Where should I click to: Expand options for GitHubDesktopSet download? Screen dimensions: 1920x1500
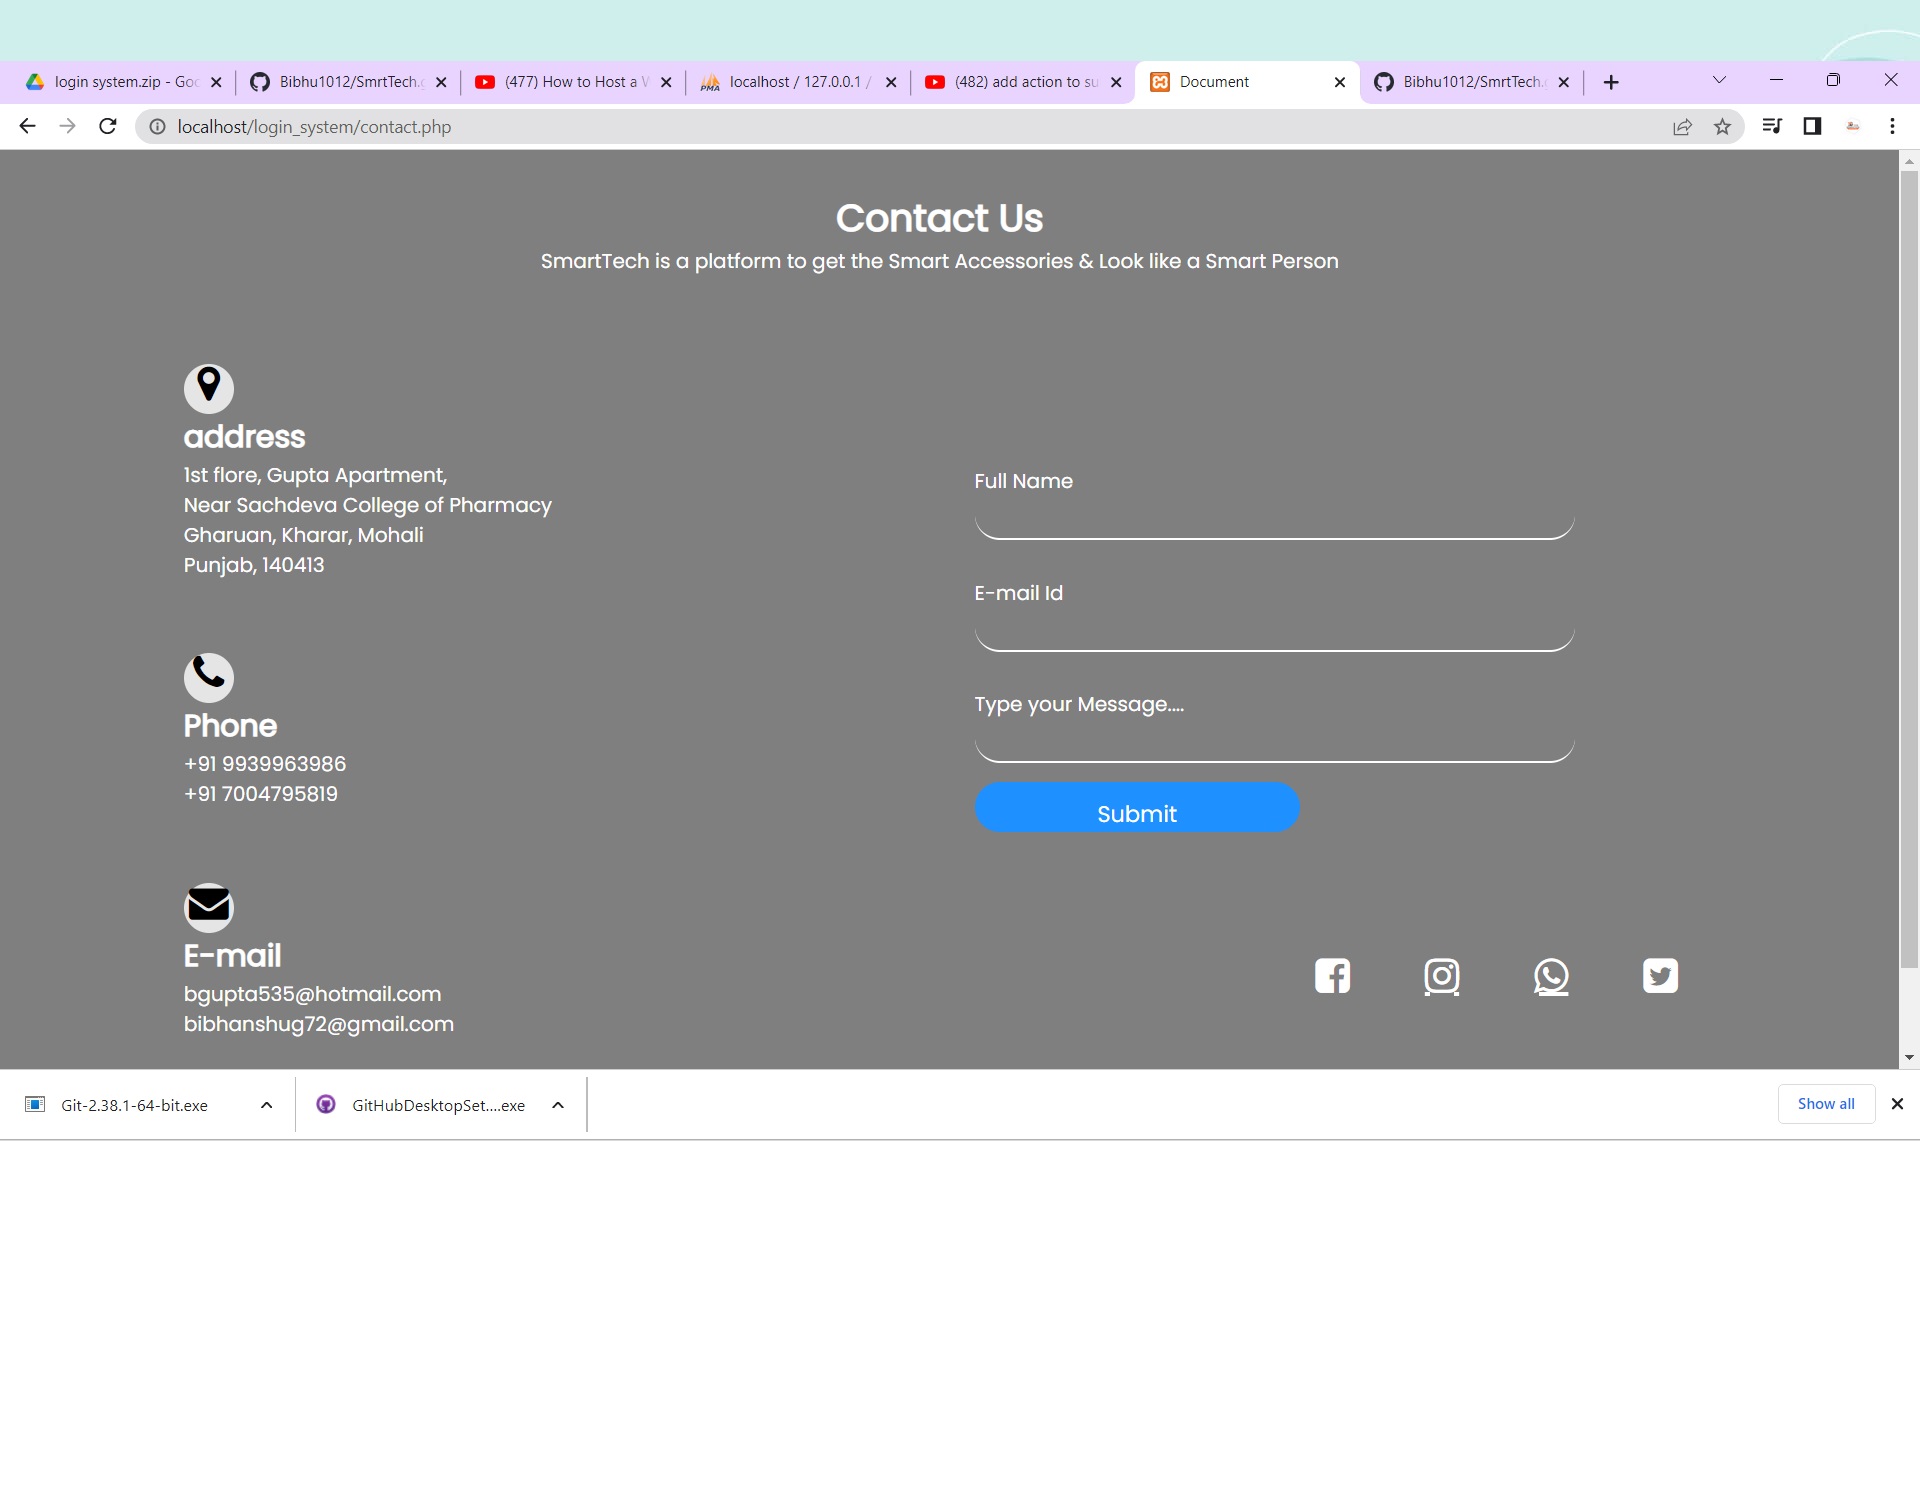pos(557,1105)
